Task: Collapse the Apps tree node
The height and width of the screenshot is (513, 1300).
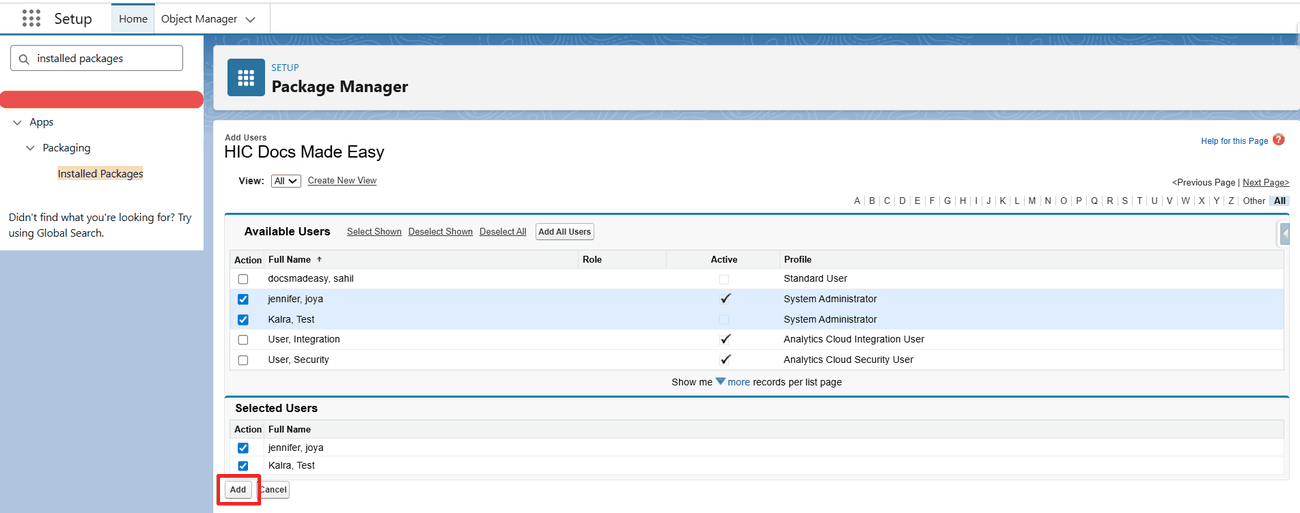Action: 17,122
